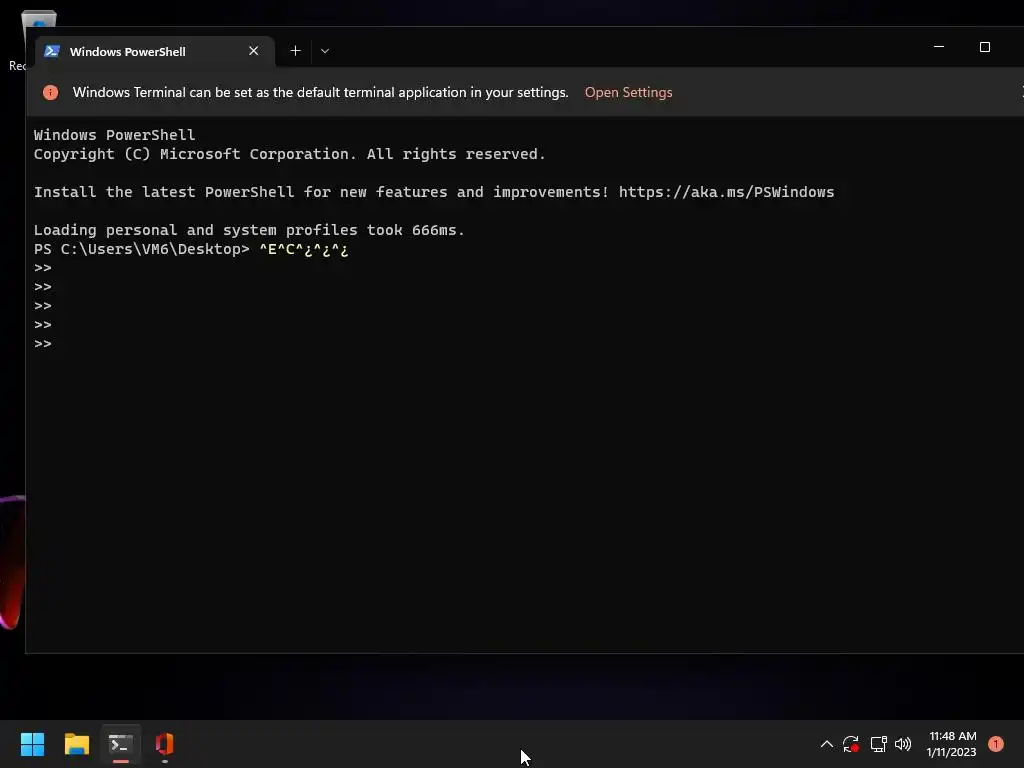Click the red info icon in notification bar
Viewport: 1024px width, 768px height.
pyautogui.click(x=50, y=93)
